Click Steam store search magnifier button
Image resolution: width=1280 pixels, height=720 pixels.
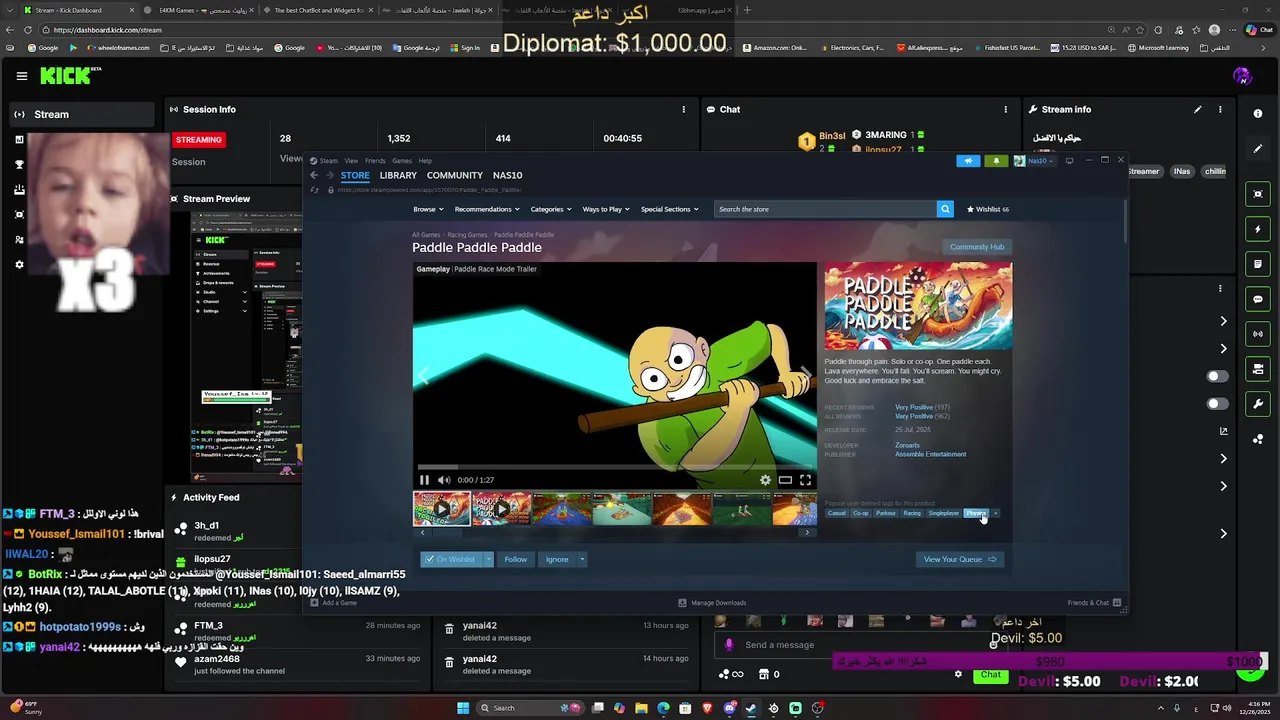pos(945,209)
